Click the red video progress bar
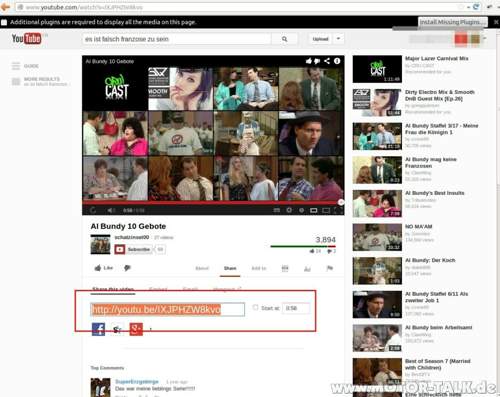Viewport: 500px width, 397px height. pos(212,202)
